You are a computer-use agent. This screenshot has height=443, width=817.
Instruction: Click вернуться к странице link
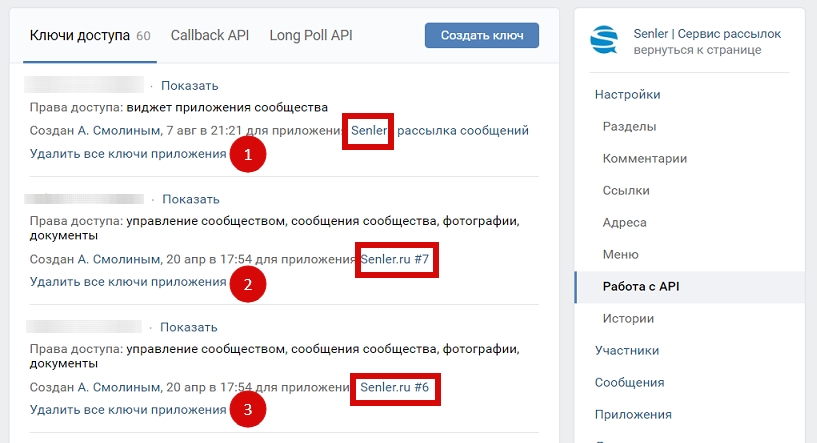click(697, 50)
